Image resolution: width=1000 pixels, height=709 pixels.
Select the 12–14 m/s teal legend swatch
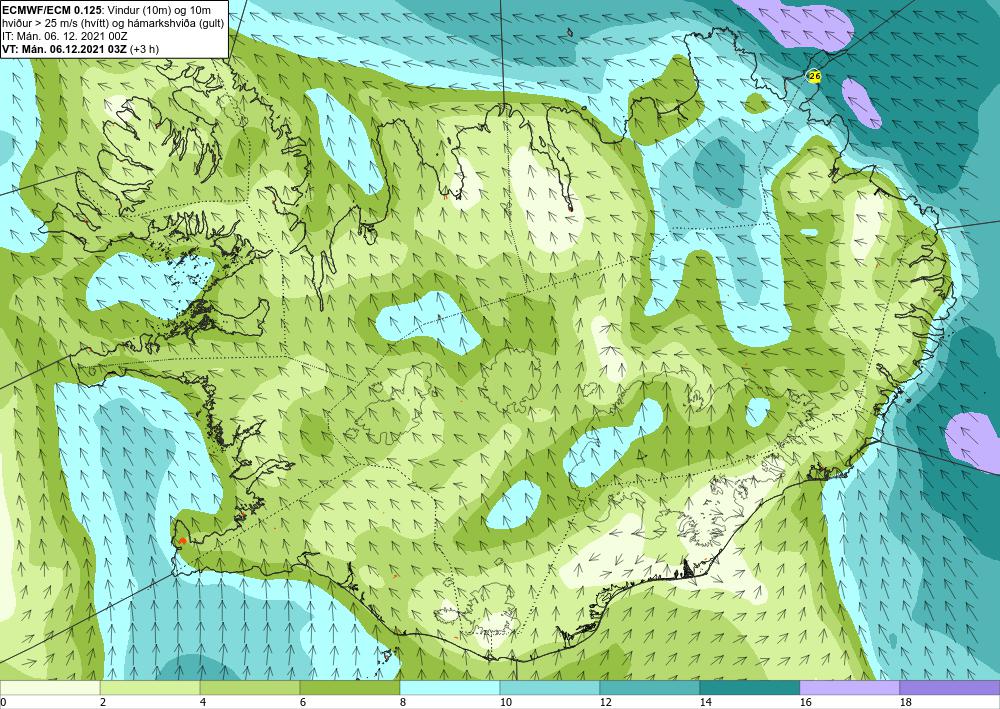pyautogui.click(x=649, y=688)
